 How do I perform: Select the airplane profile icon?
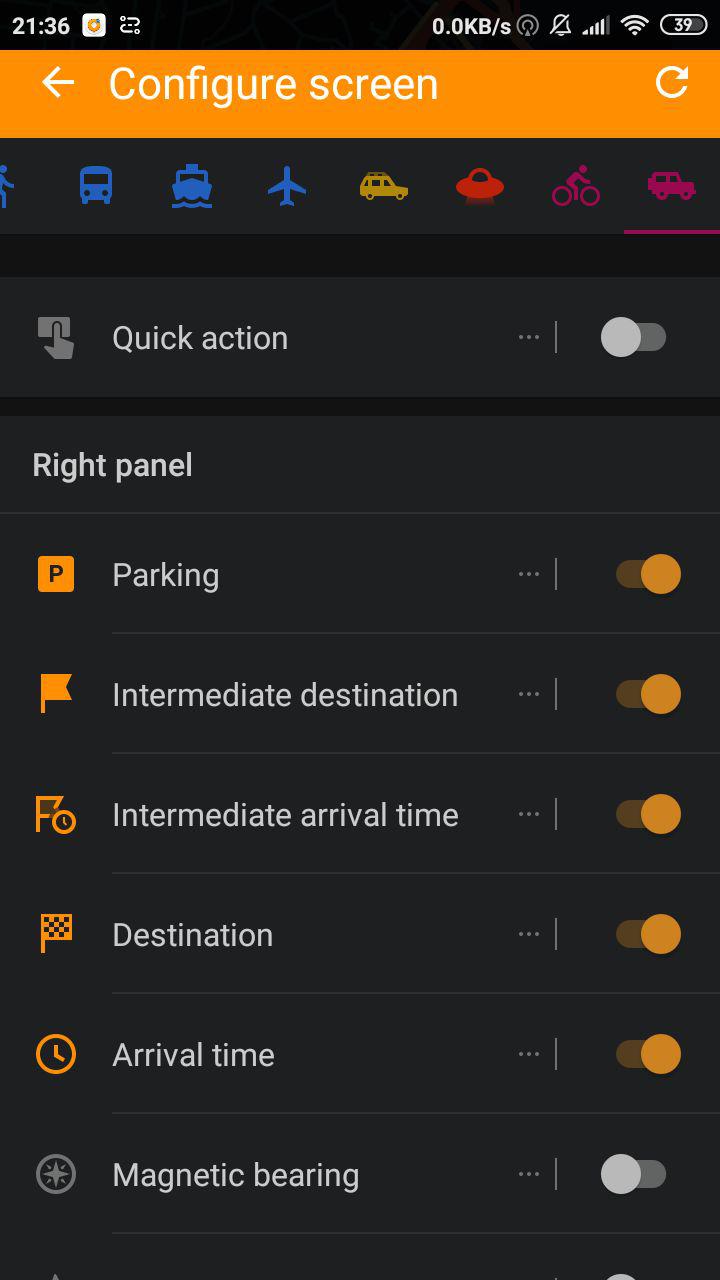pyautogui.click(x=287, y=186)
